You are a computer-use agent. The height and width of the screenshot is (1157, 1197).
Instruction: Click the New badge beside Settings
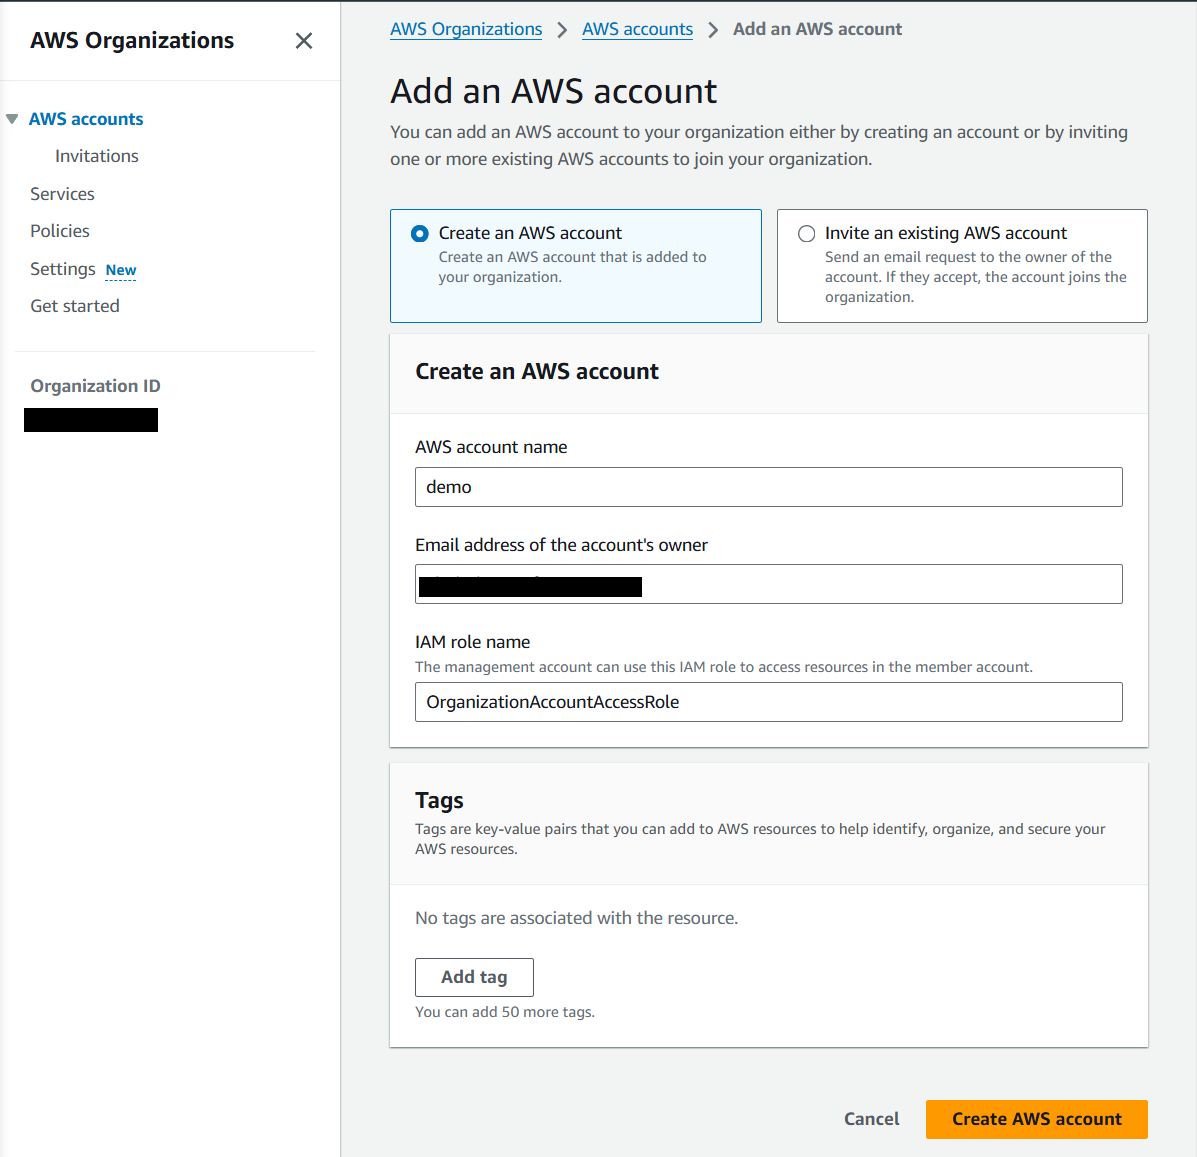121,270
